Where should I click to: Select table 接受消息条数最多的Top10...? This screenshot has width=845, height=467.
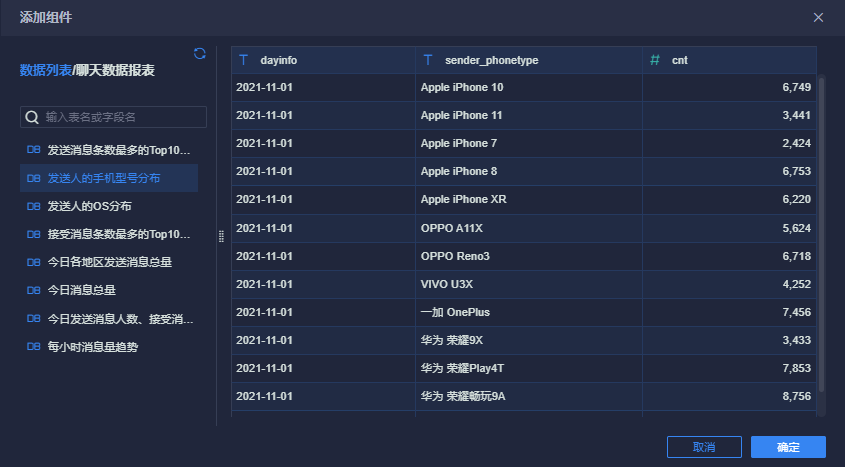109,234
